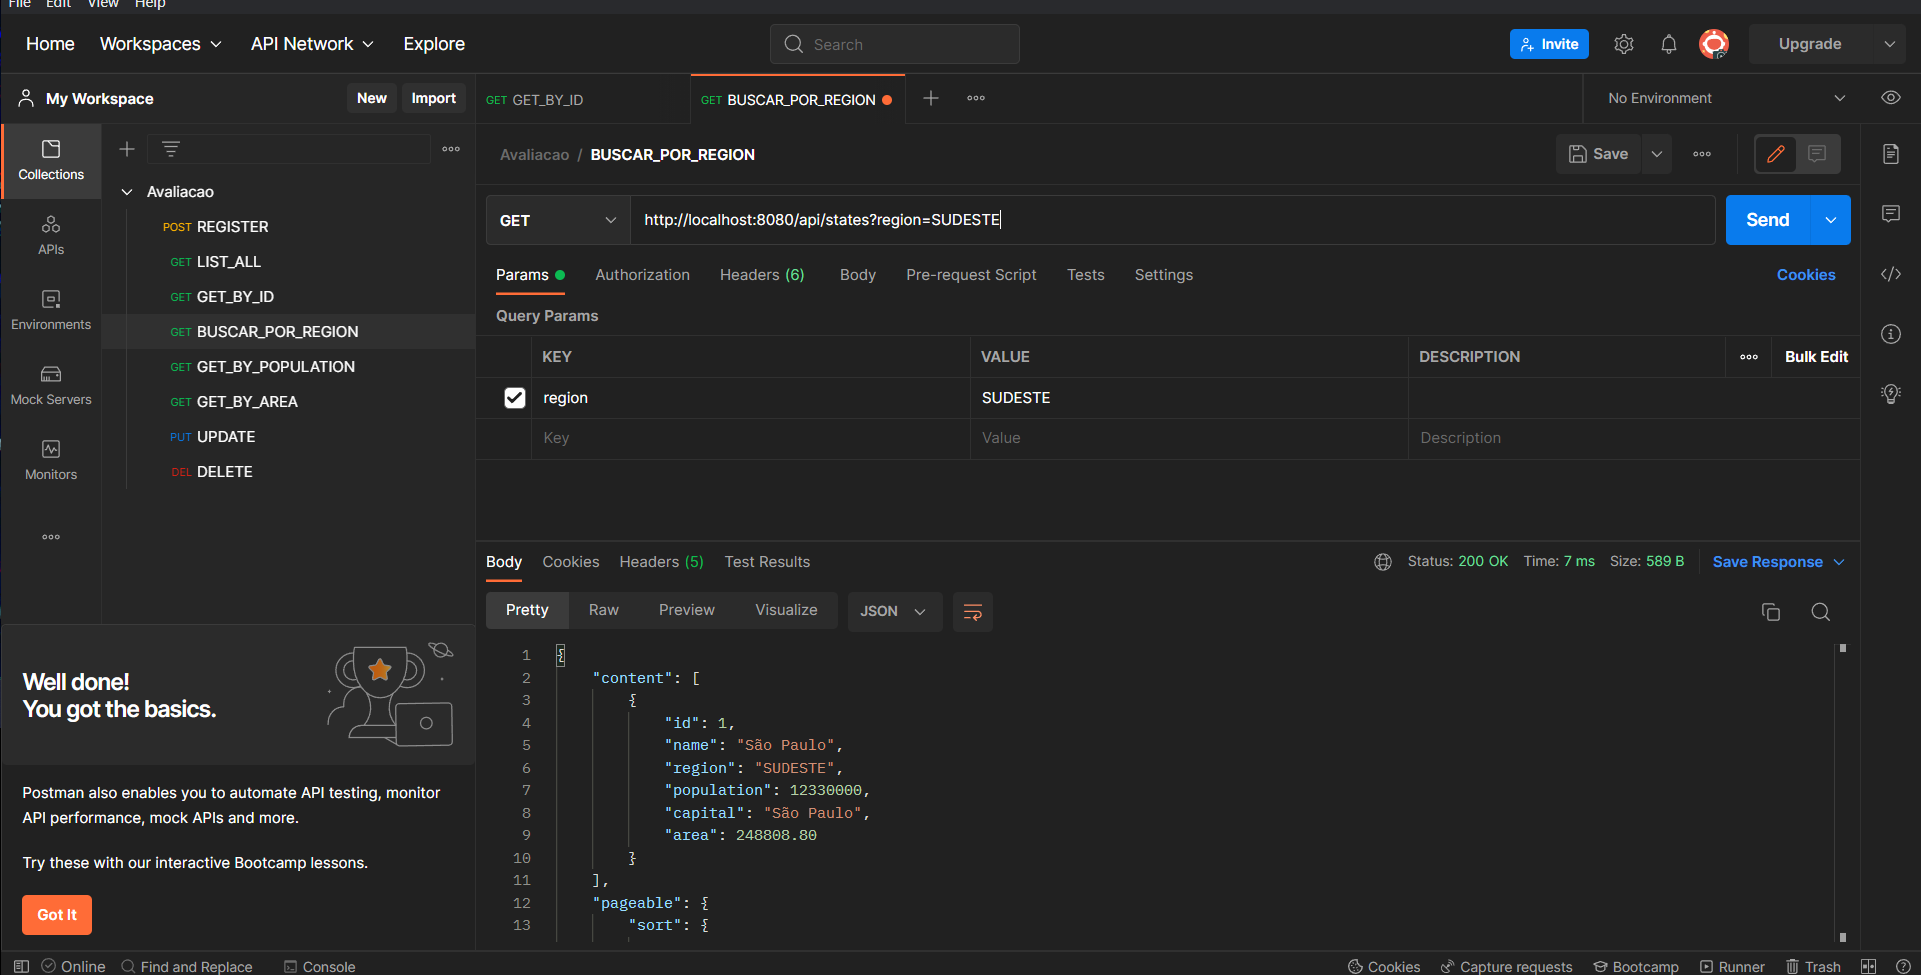1921x975 pixels.
Task: Open Monitors in the sidebar
Action: [51, 460]
